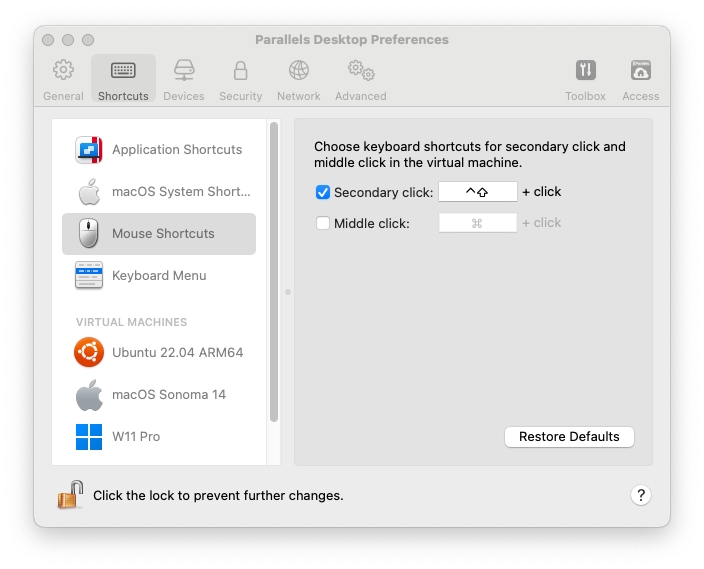This screenshot has height=569, width=704.
Task: Select Ubuntu 22.04 ARM64 virtual machine
Action: click(160, 353)
